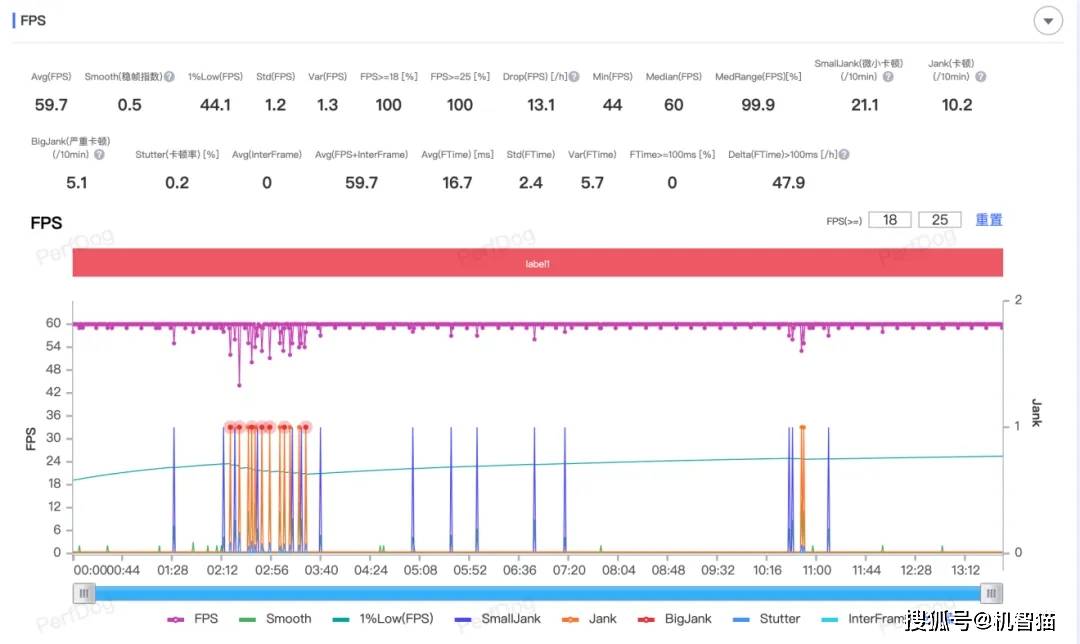This screenshot has width=1080, height=644.
Task: Toggle BigJank legend item
Action: 674,619
